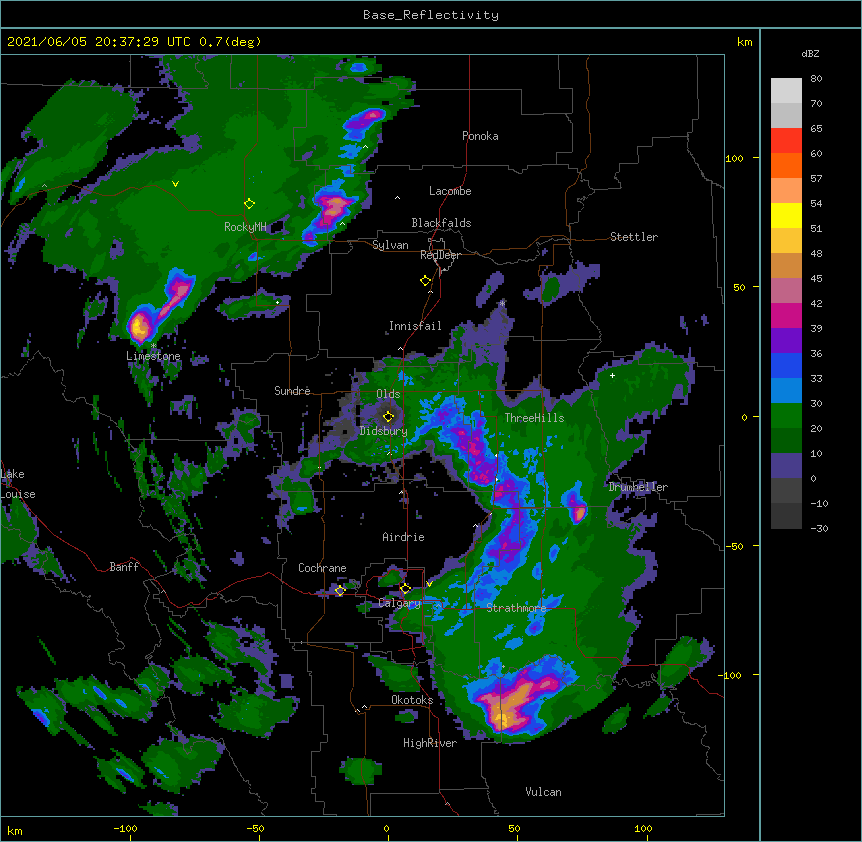Click the 0 tick on bottom axis
Viewport: 862px width, 842px height.
pyautogui.click(x=386, y=828)
